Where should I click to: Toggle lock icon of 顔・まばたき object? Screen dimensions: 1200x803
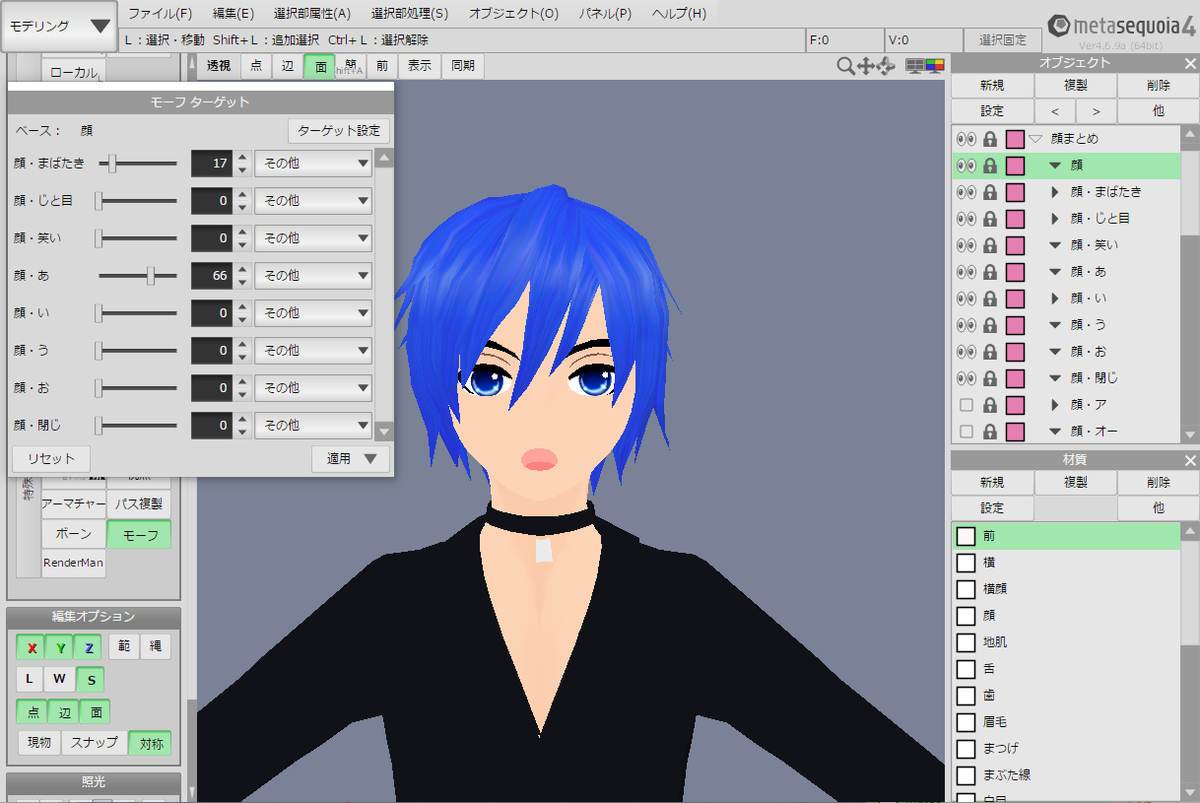click(990, 192)
